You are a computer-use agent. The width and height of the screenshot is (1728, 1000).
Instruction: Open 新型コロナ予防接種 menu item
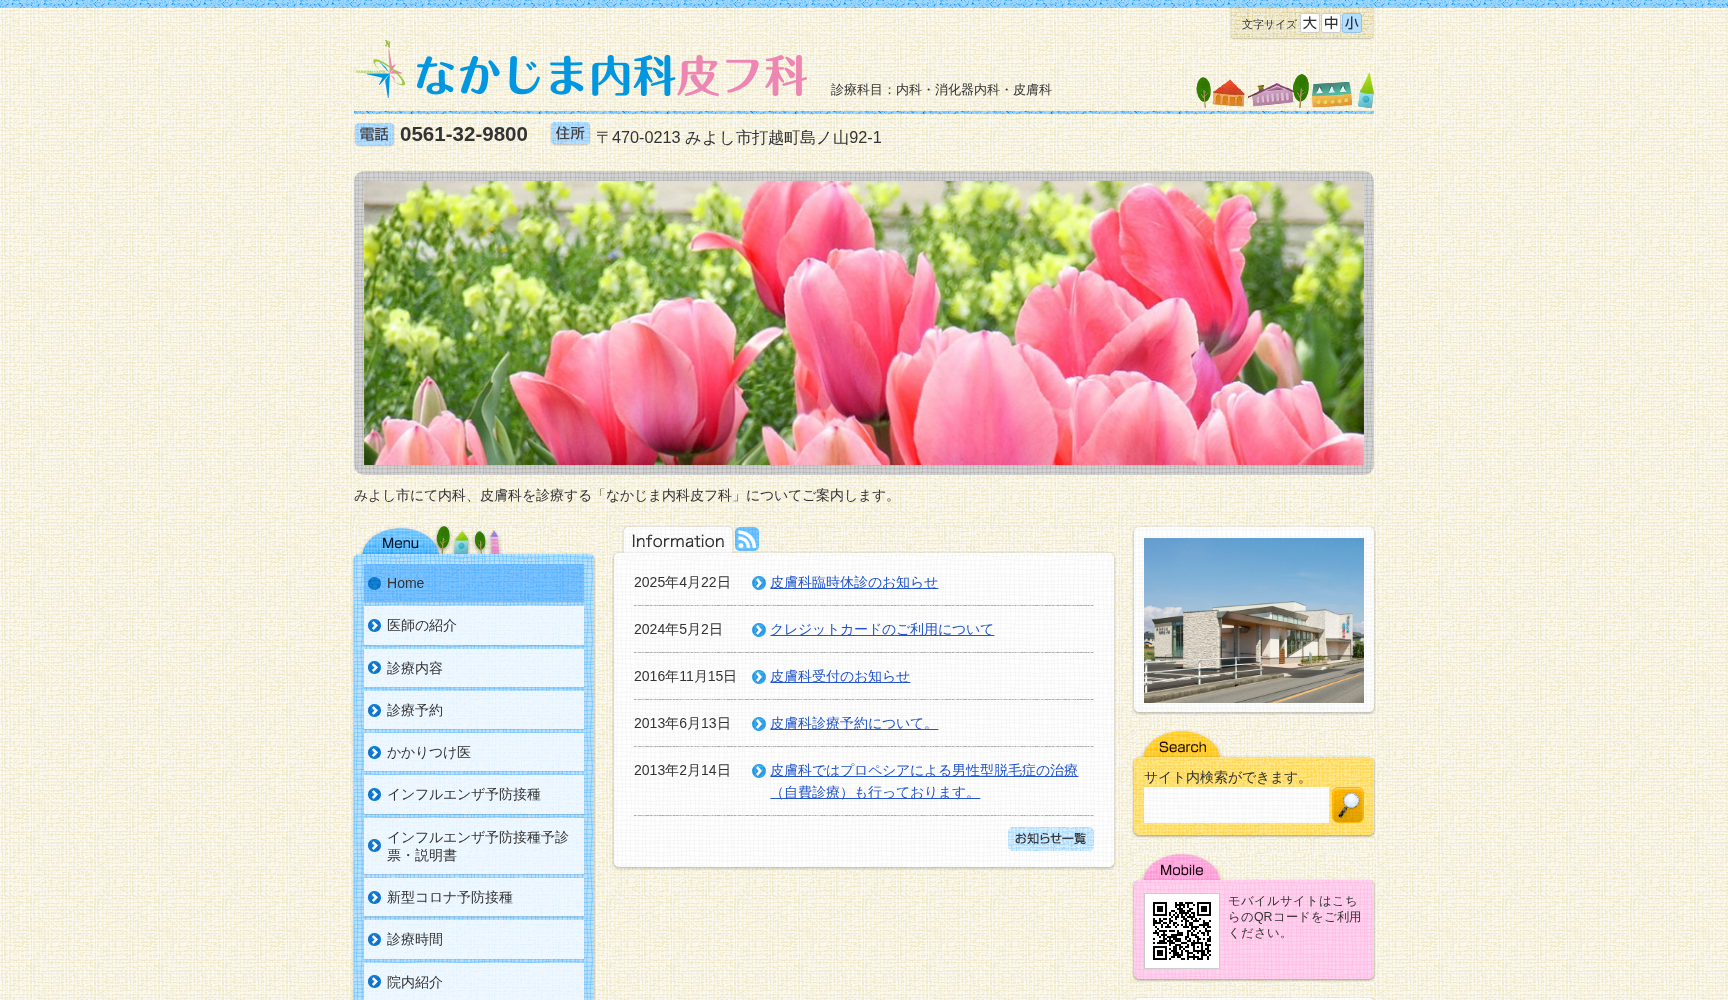click(474, 897)
